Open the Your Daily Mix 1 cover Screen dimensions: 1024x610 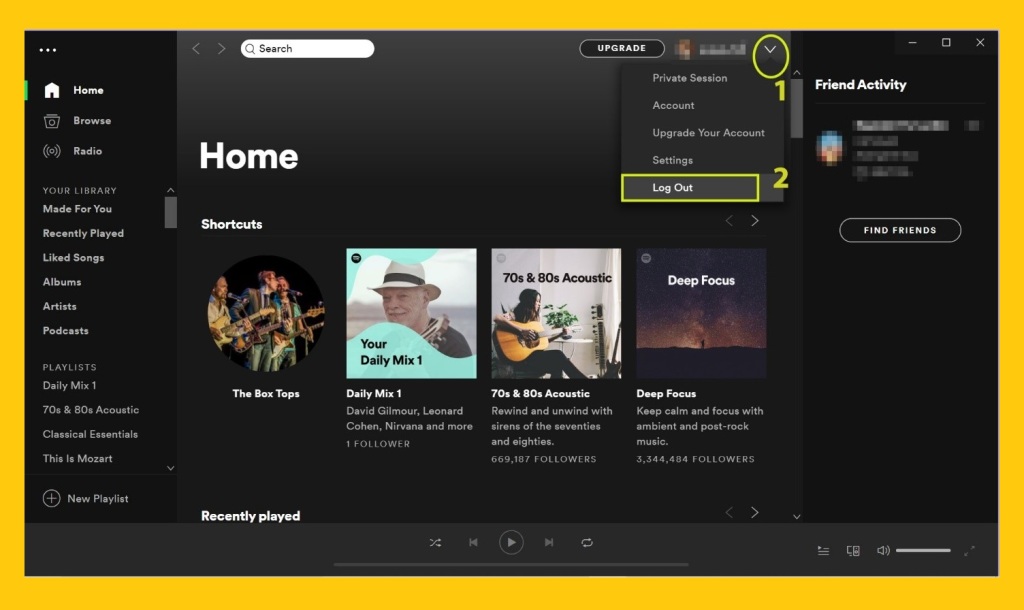[411, 313]
